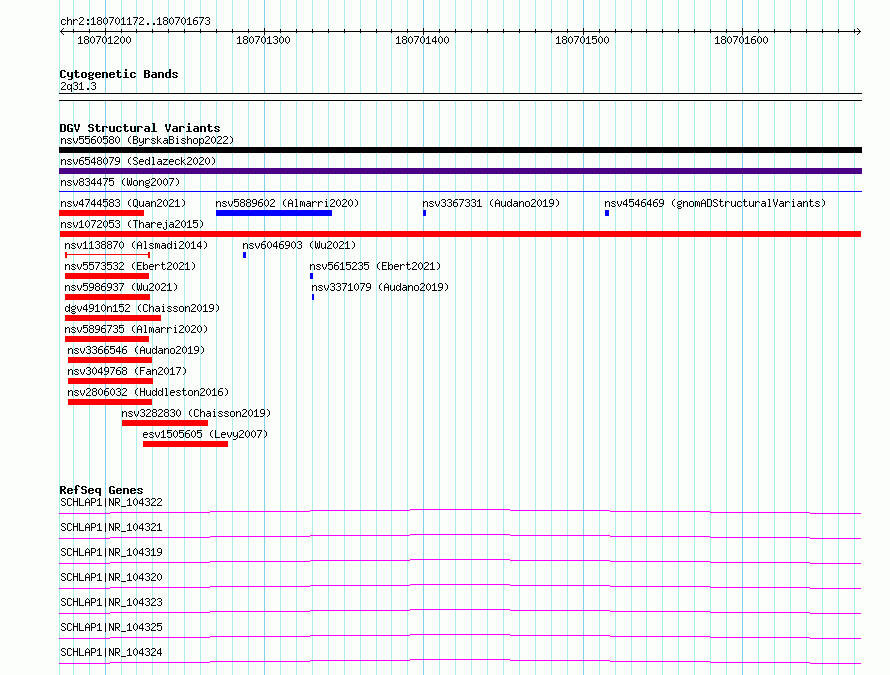Open nsv5896735 (Almarri2020) label

(x=136, y=329)
